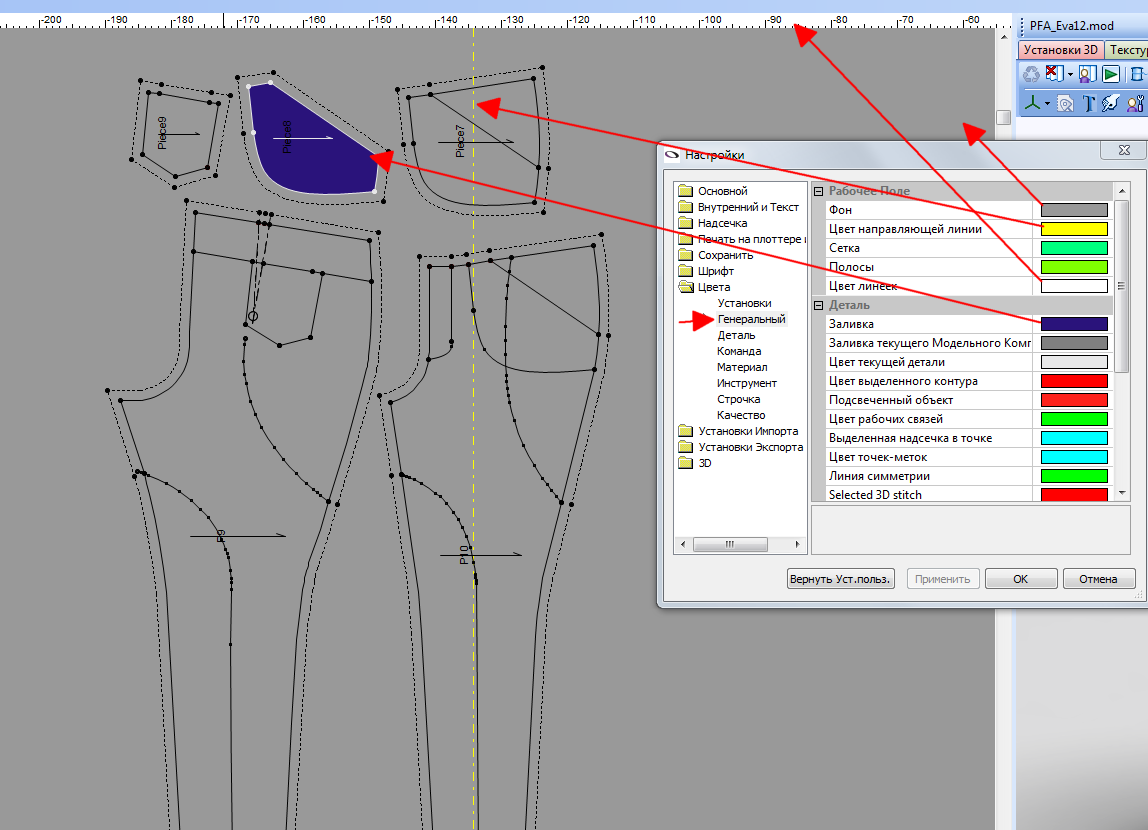This screenshot has height=830, width=1148.
Task: Click the hand holding pen icon
Action: (1111, 103)
